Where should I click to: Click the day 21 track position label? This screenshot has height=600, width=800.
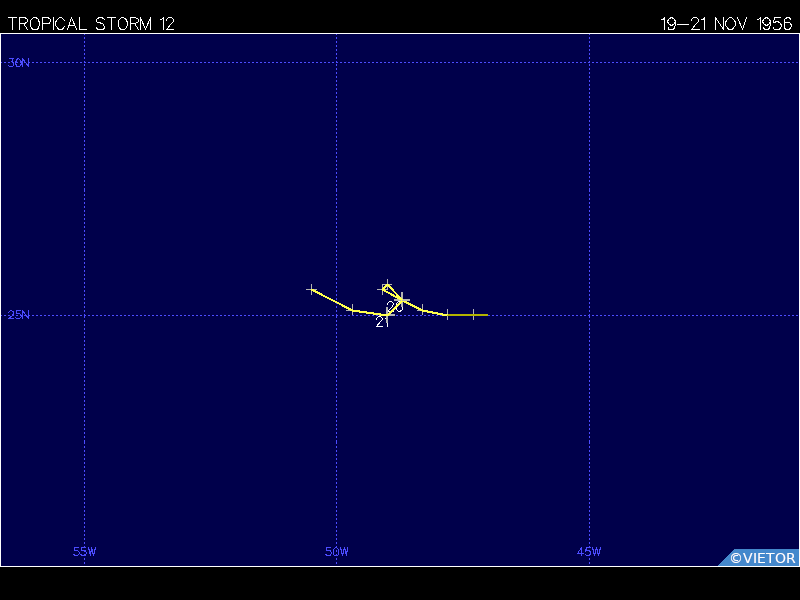383,322
